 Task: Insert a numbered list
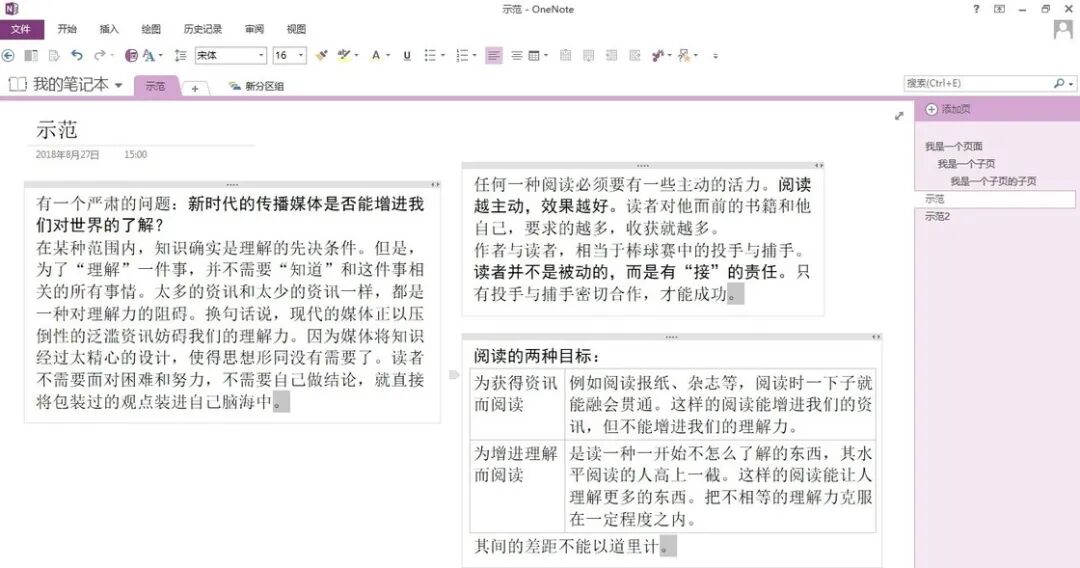click(462, 55)
